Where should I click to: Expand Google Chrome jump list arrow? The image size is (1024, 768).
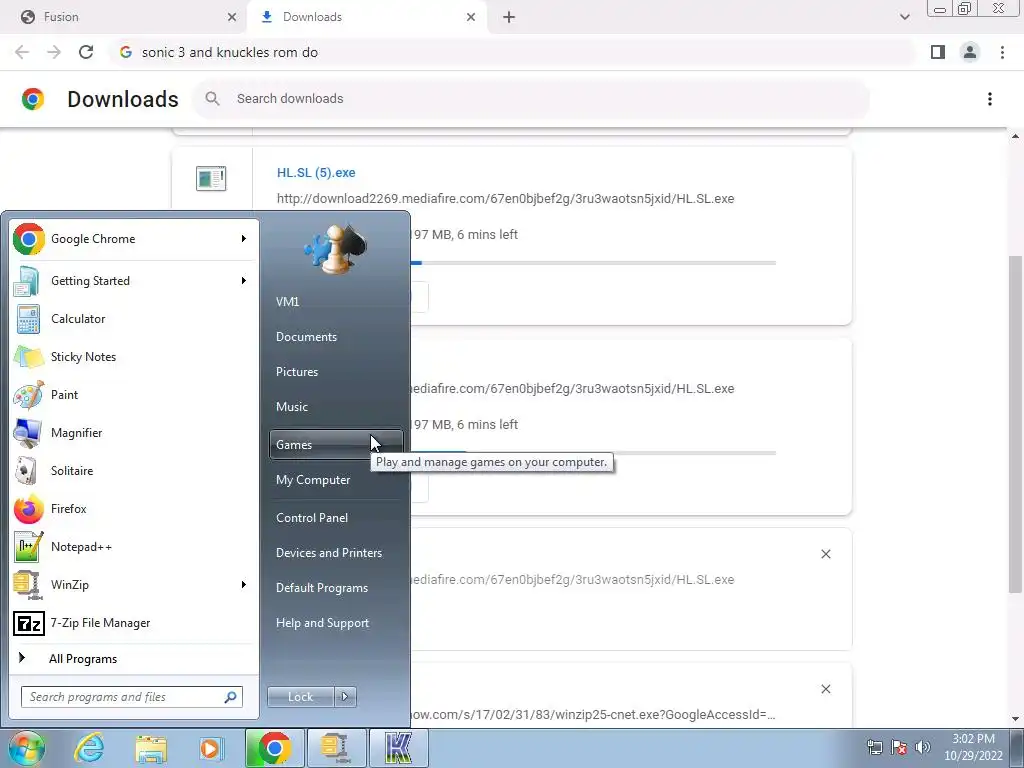pos(244,239)
